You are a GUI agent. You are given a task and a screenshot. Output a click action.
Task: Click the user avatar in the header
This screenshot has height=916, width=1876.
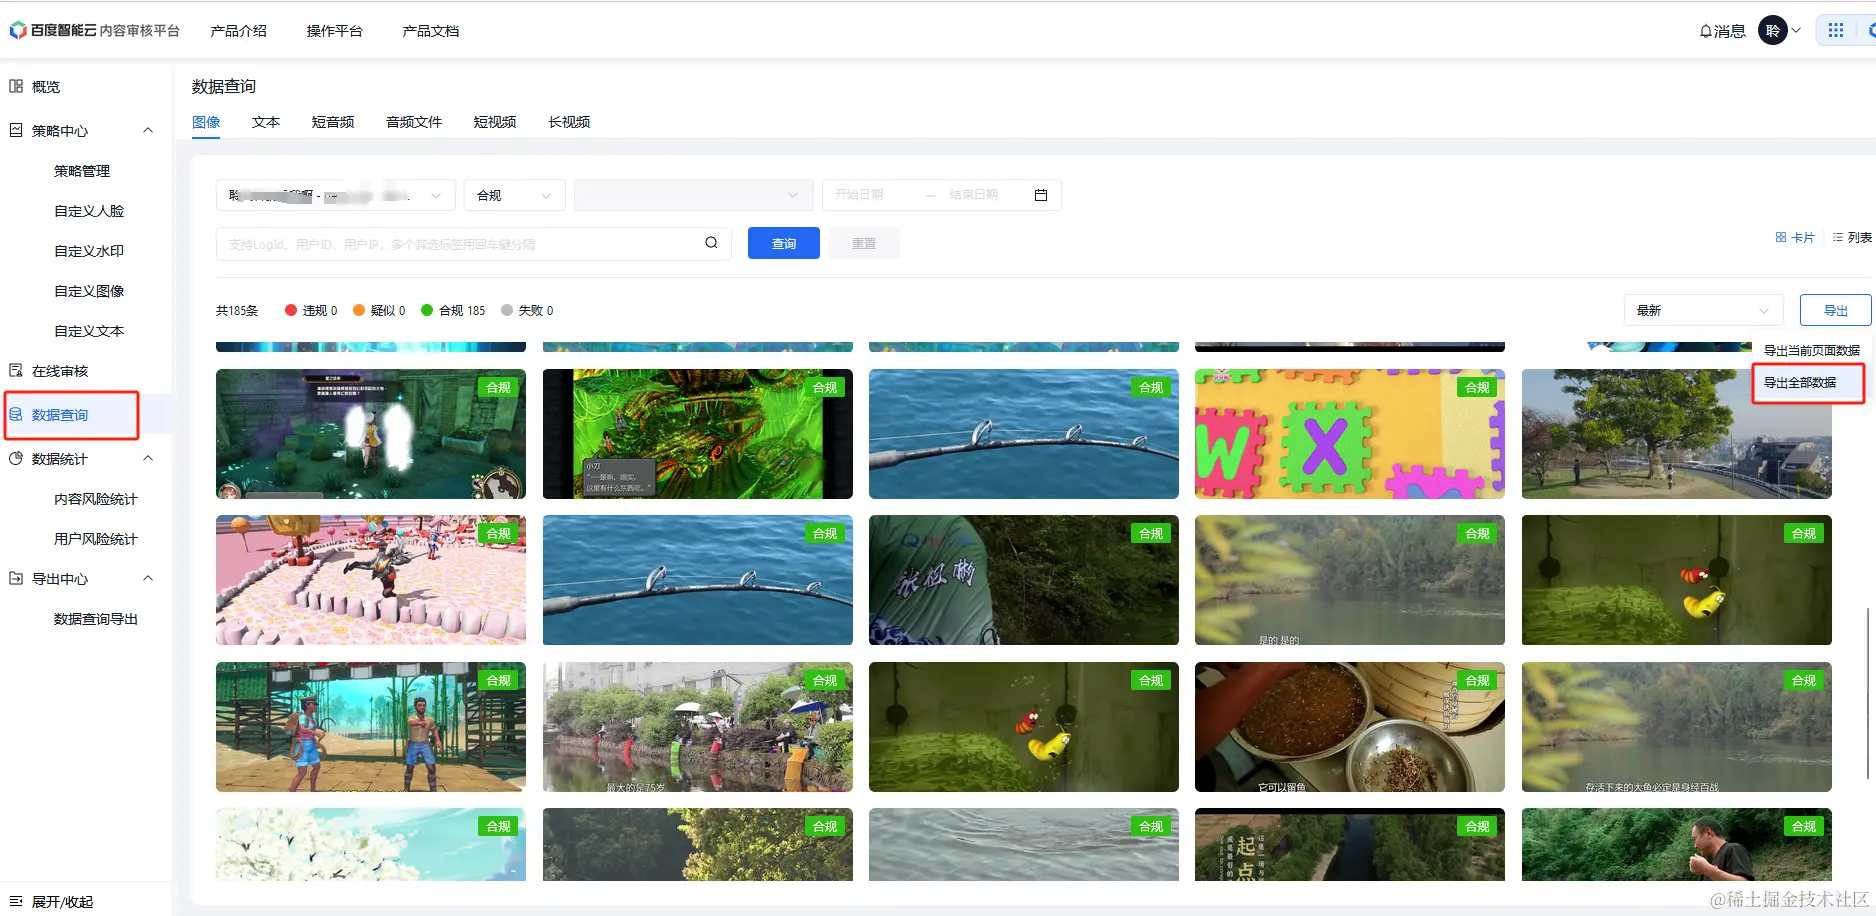coord(1773,30)
